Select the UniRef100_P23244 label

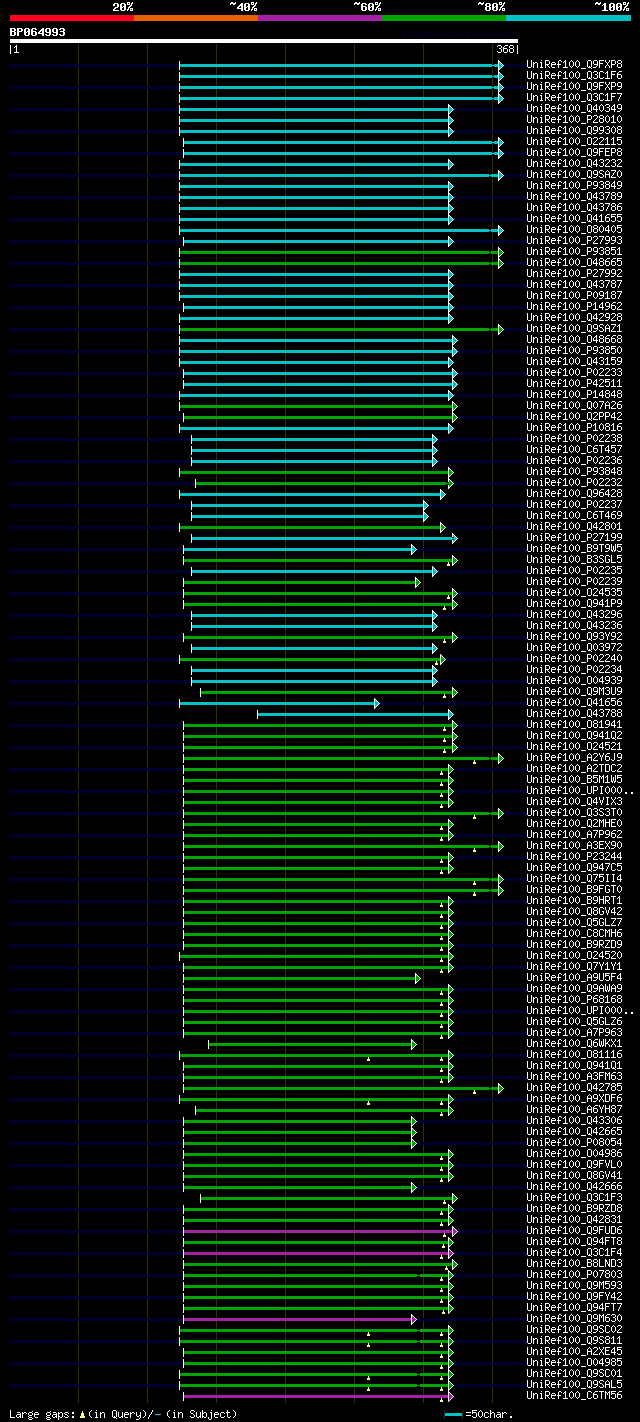[574, 856]
